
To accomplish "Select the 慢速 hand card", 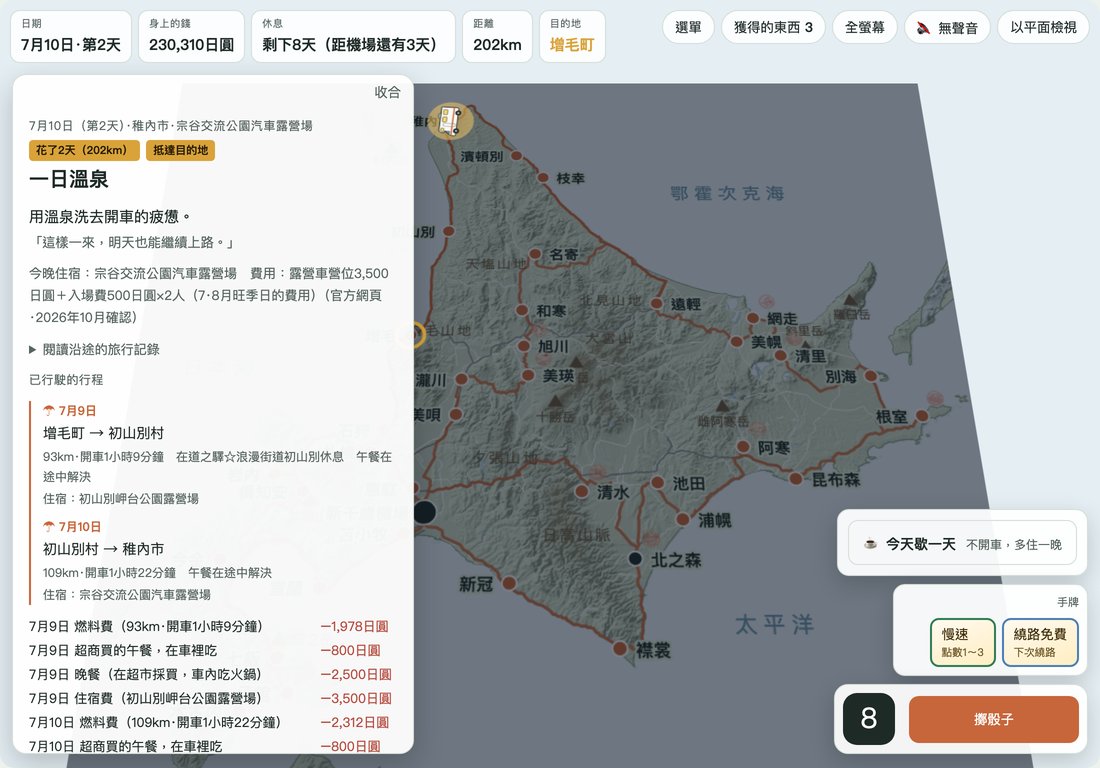I will tap(962, 642).
